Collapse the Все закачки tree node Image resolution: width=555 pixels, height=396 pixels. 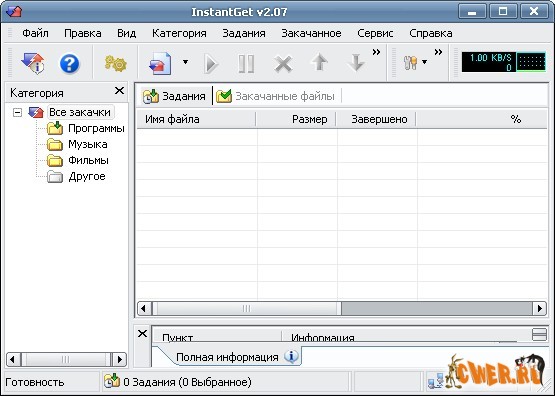[17, 113]
